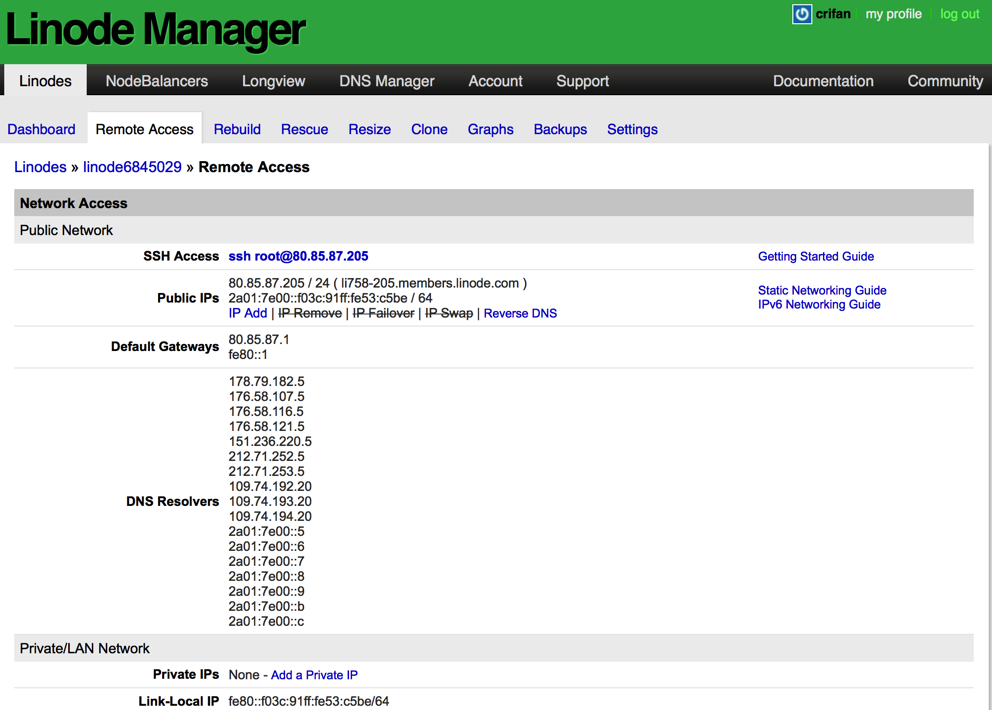This screenshot has width=992, height=710.
Task: Click the IP Add link
Action: tap(247, 313)
